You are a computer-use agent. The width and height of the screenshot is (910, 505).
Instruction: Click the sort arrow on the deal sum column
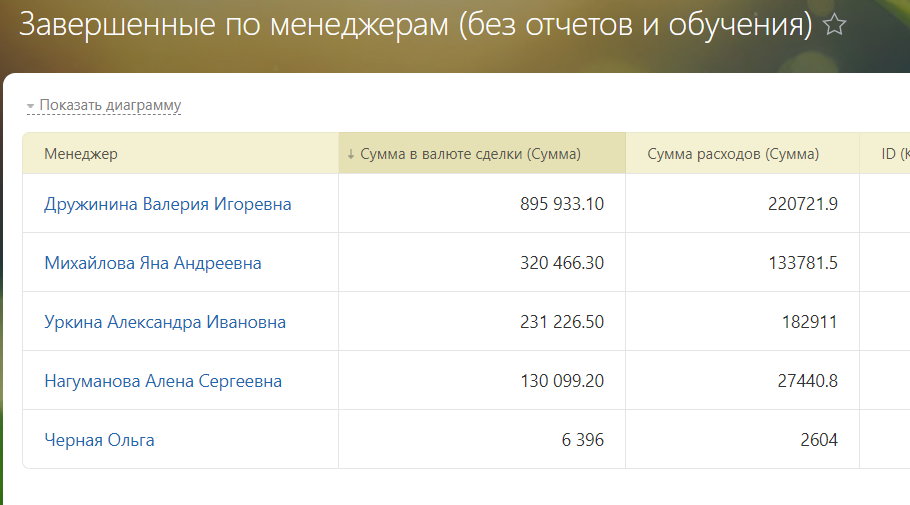pyautogui.click(x=351, y=154)
